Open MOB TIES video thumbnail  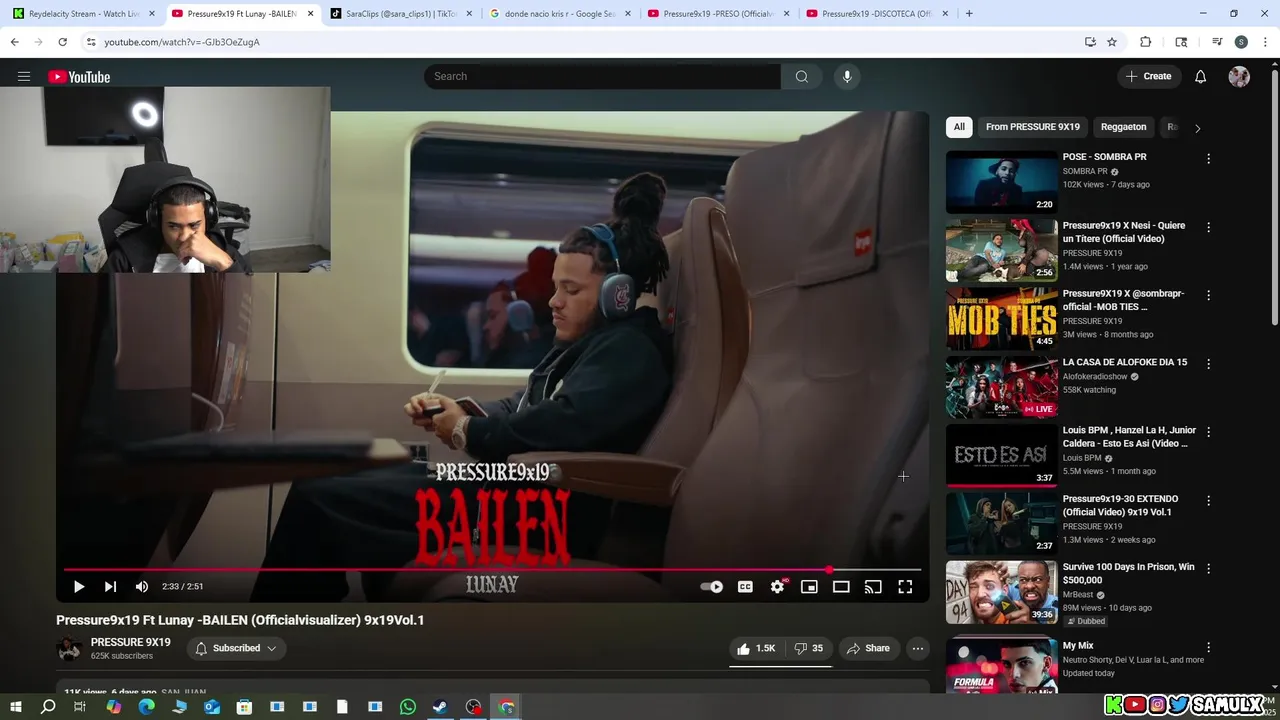[1001, 319]
